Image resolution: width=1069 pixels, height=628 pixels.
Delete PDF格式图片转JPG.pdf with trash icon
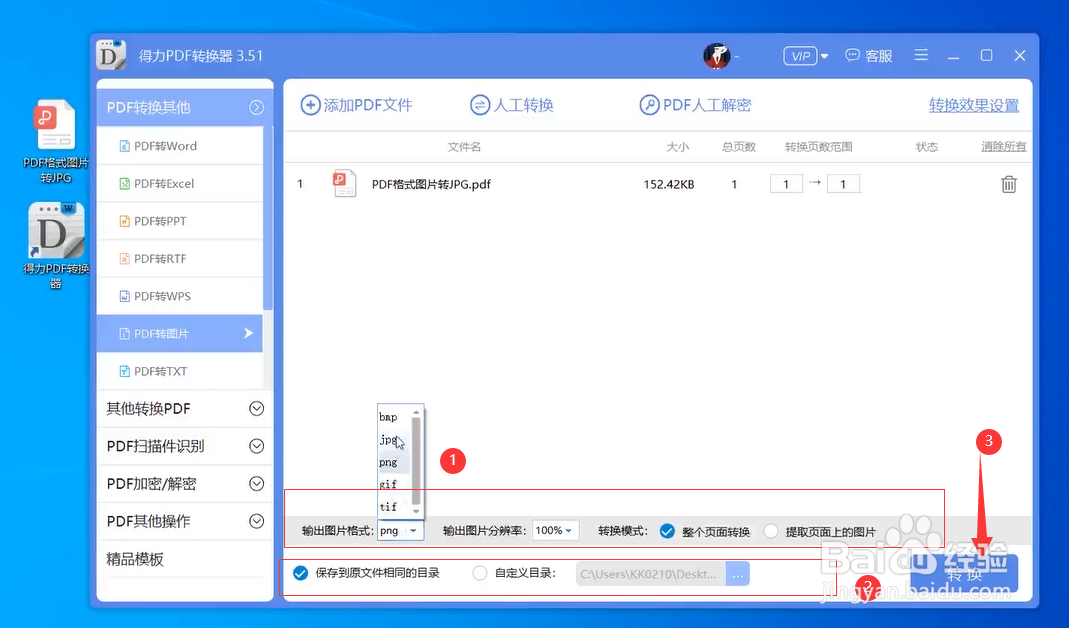pyautogui.click(x=1009, y=184)
